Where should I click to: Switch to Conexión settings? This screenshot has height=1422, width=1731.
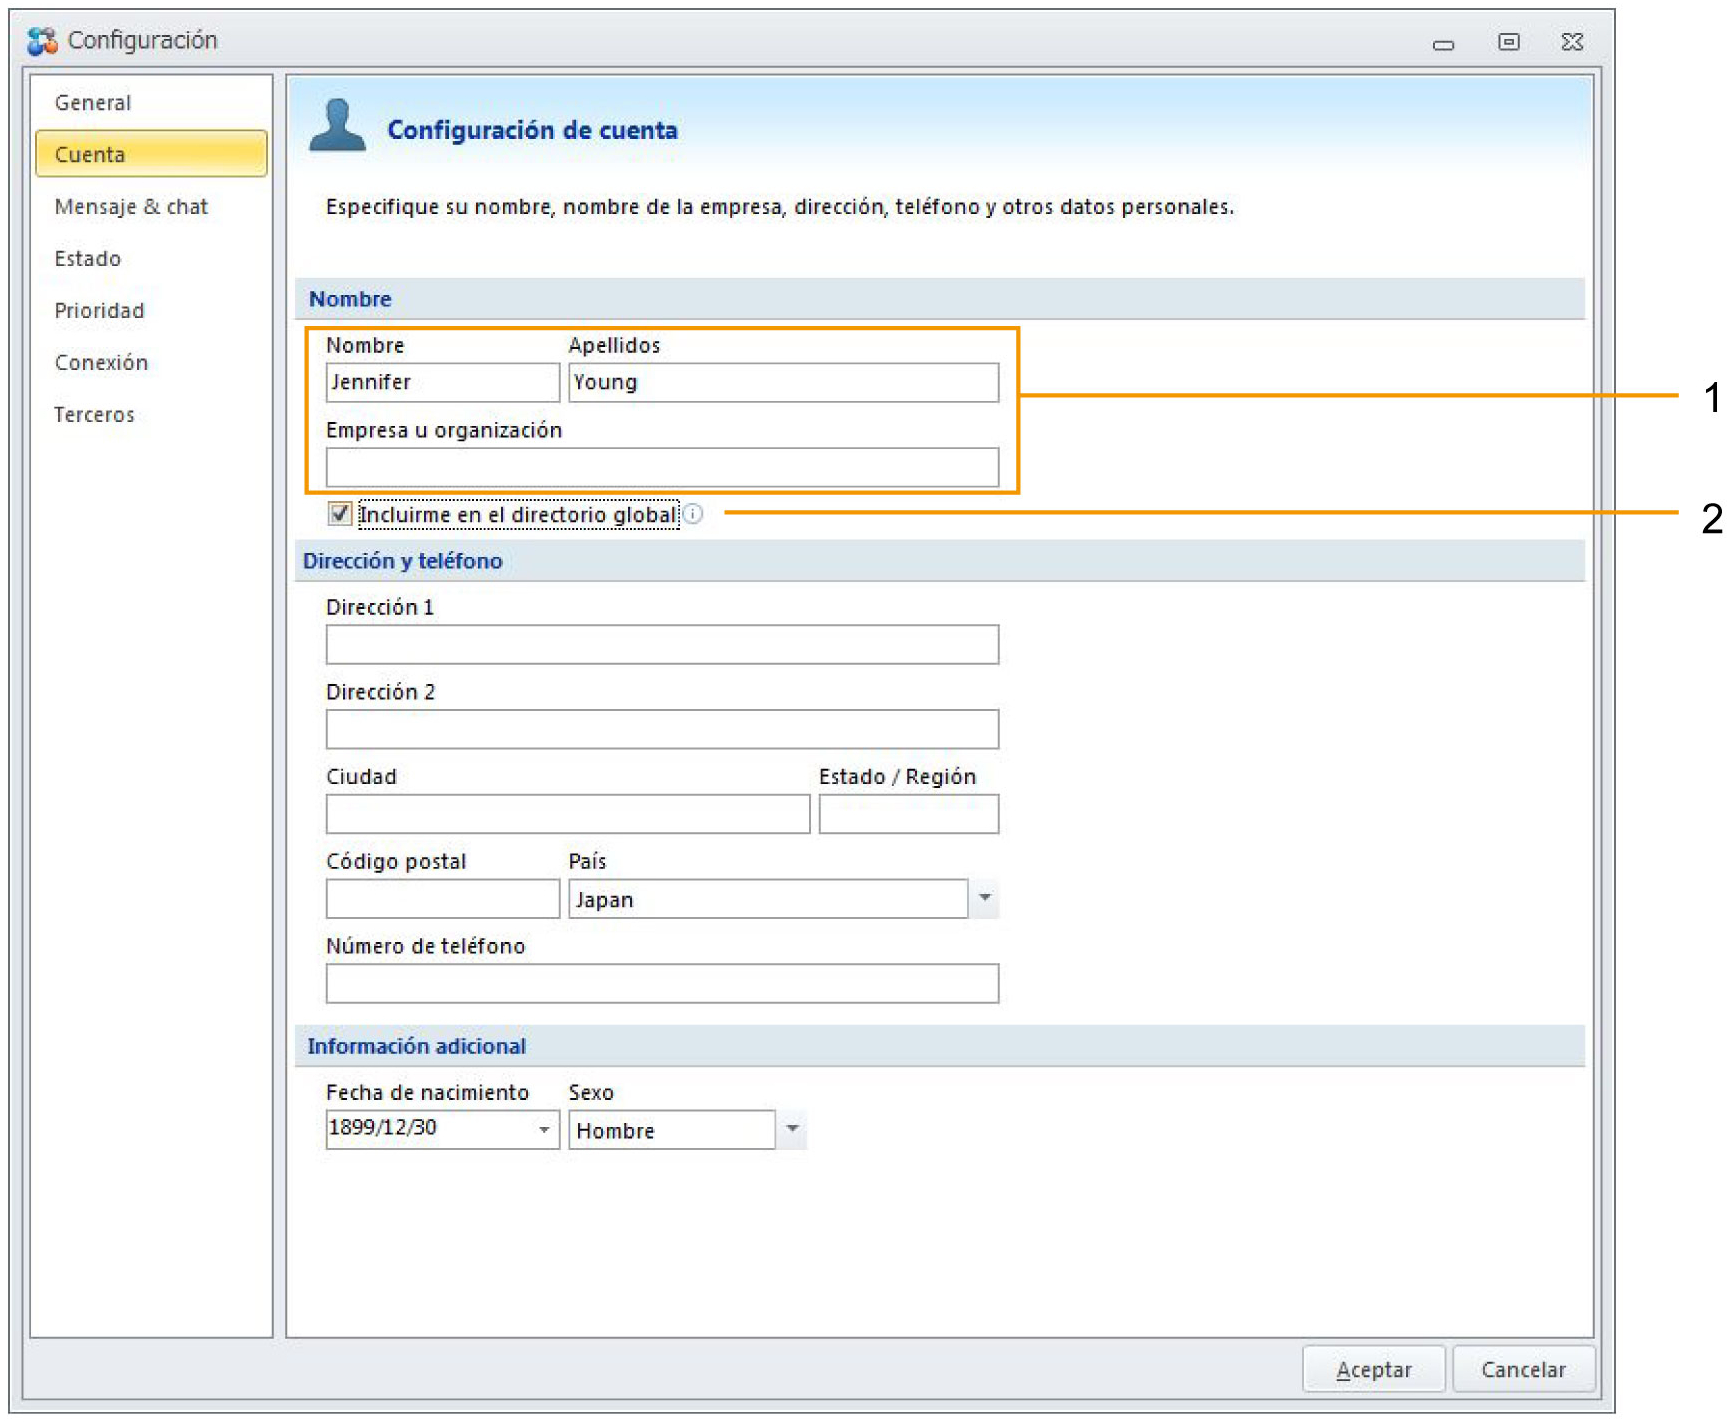[x=151, y=362]
